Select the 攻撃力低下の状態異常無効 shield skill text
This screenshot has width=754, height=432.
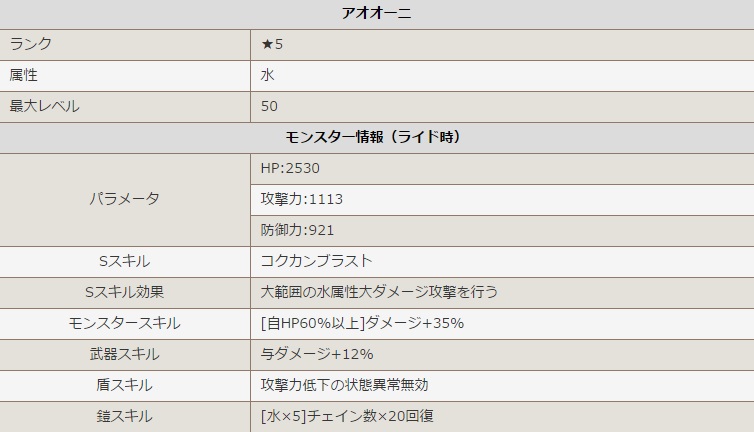point(343,385)
